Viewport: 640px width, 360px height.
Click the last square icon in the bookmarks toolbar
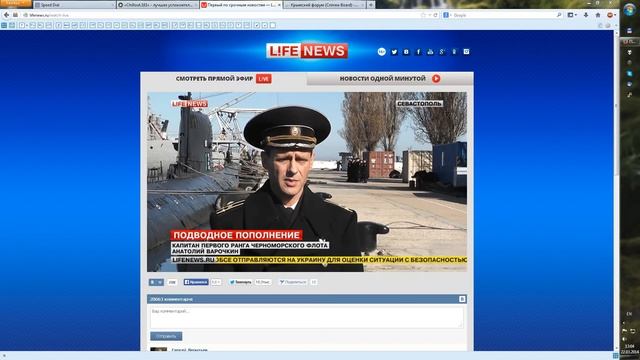tap(273, 25)
